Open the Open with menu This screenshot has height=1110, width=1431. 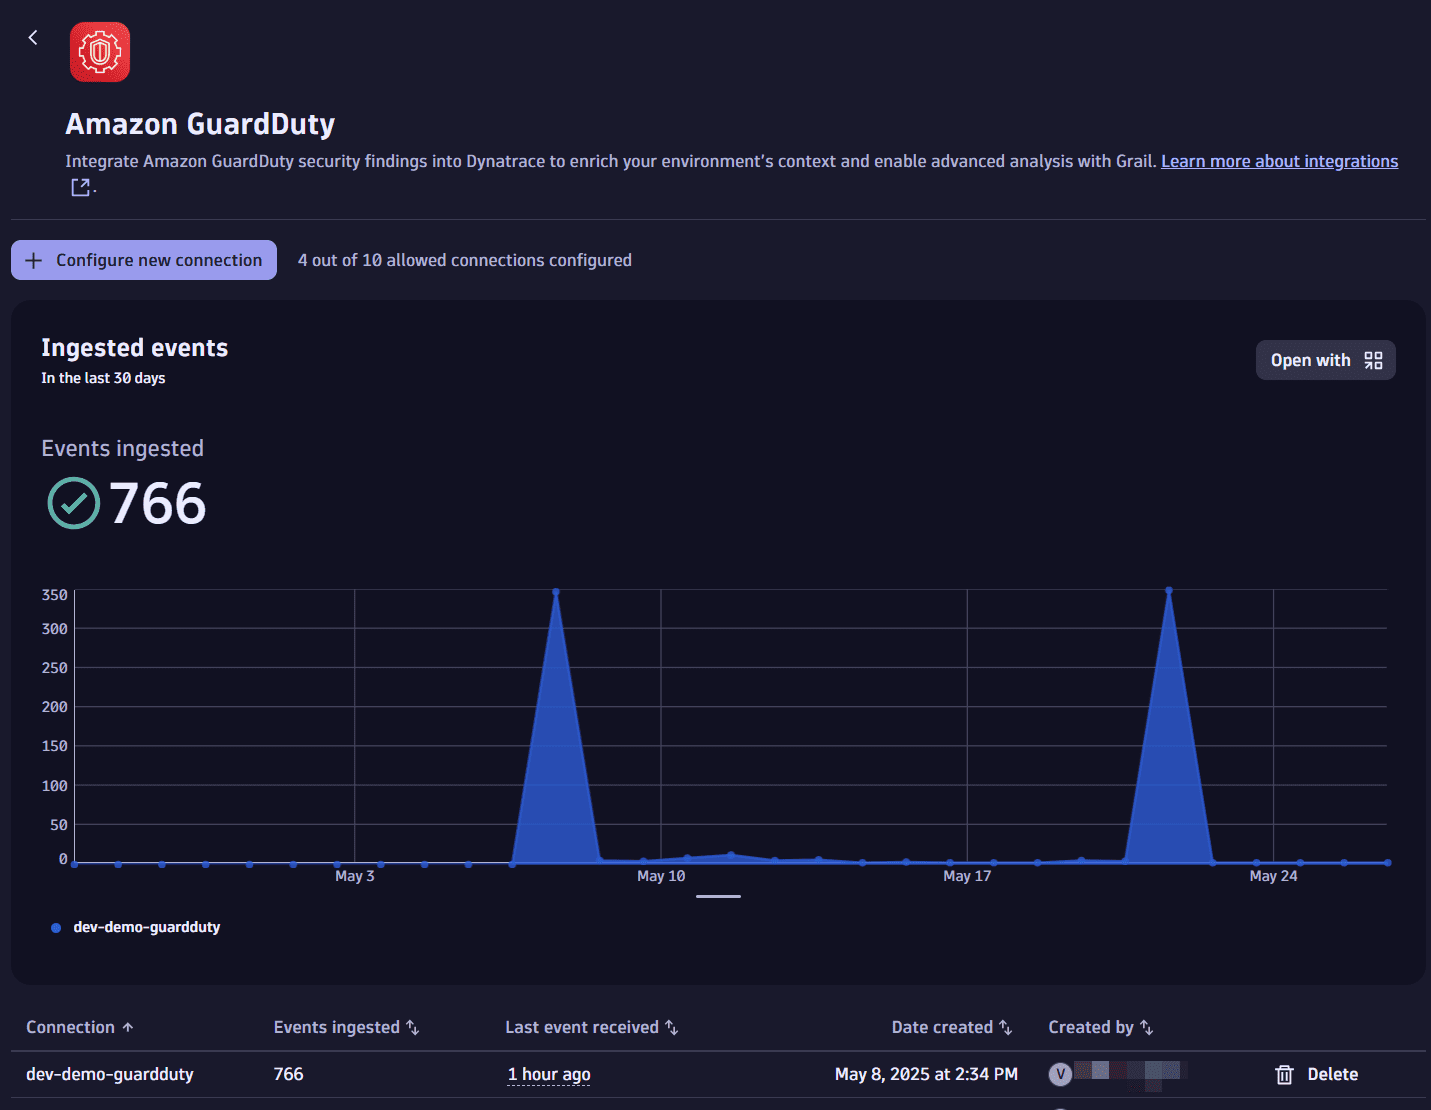tap(1325, 360)
